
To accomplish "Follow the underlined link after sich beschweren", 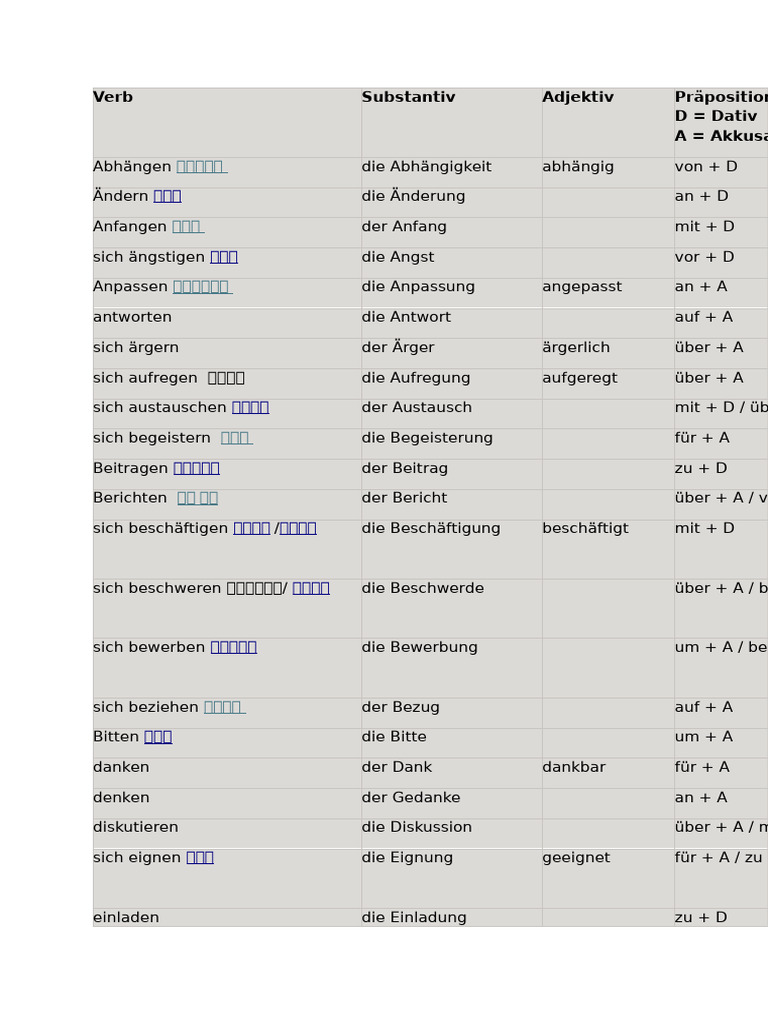I will coord(311,588).
